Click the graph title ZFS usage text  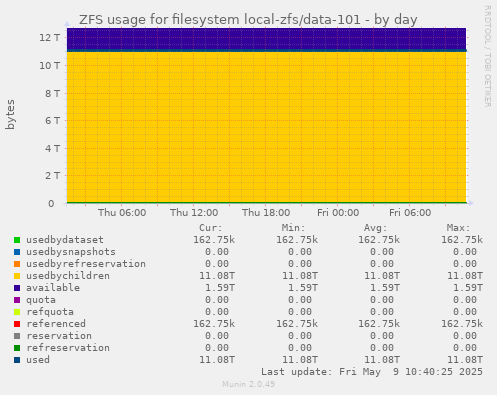(x=248, y=20)
